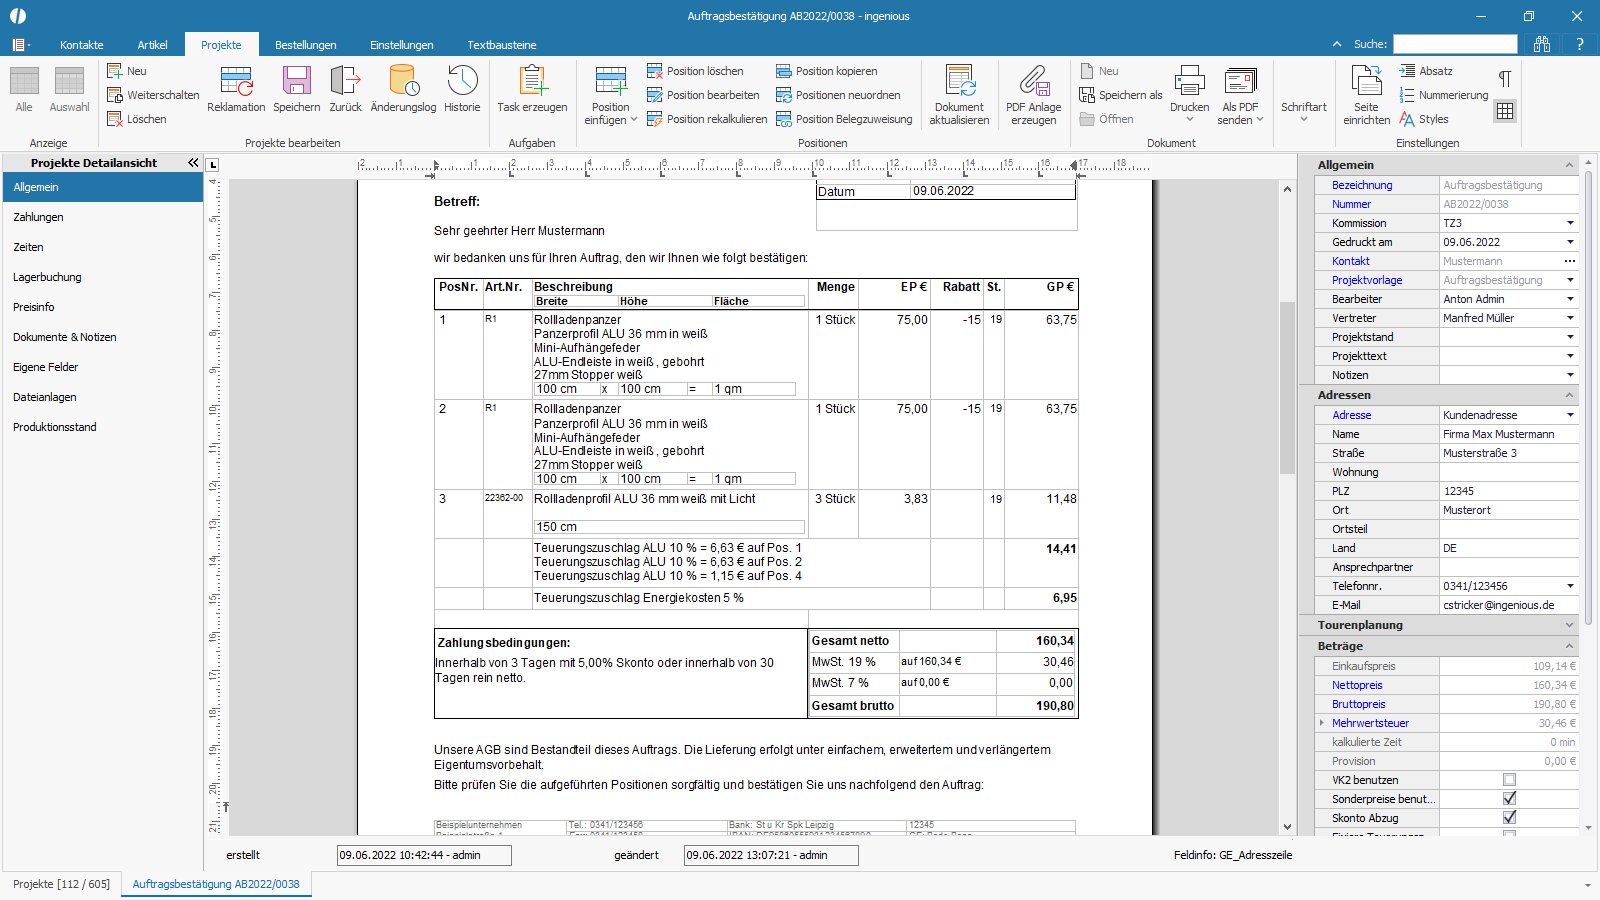Create a task with Task erzeugen icon

coord(532,82)
